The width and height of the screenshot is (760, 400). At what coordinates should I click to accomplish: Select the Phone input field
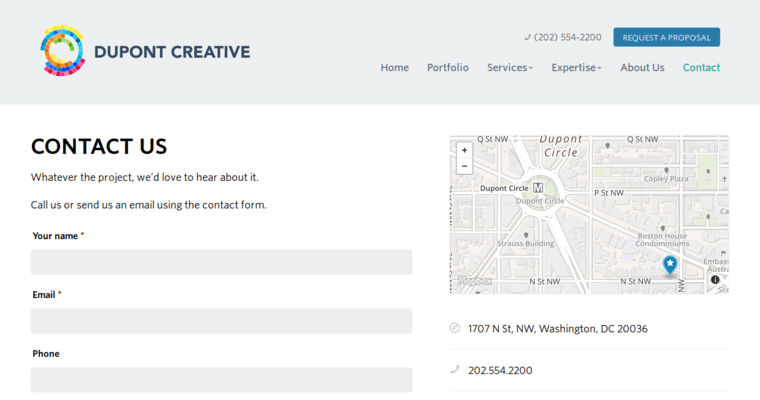tap(221, 380)
